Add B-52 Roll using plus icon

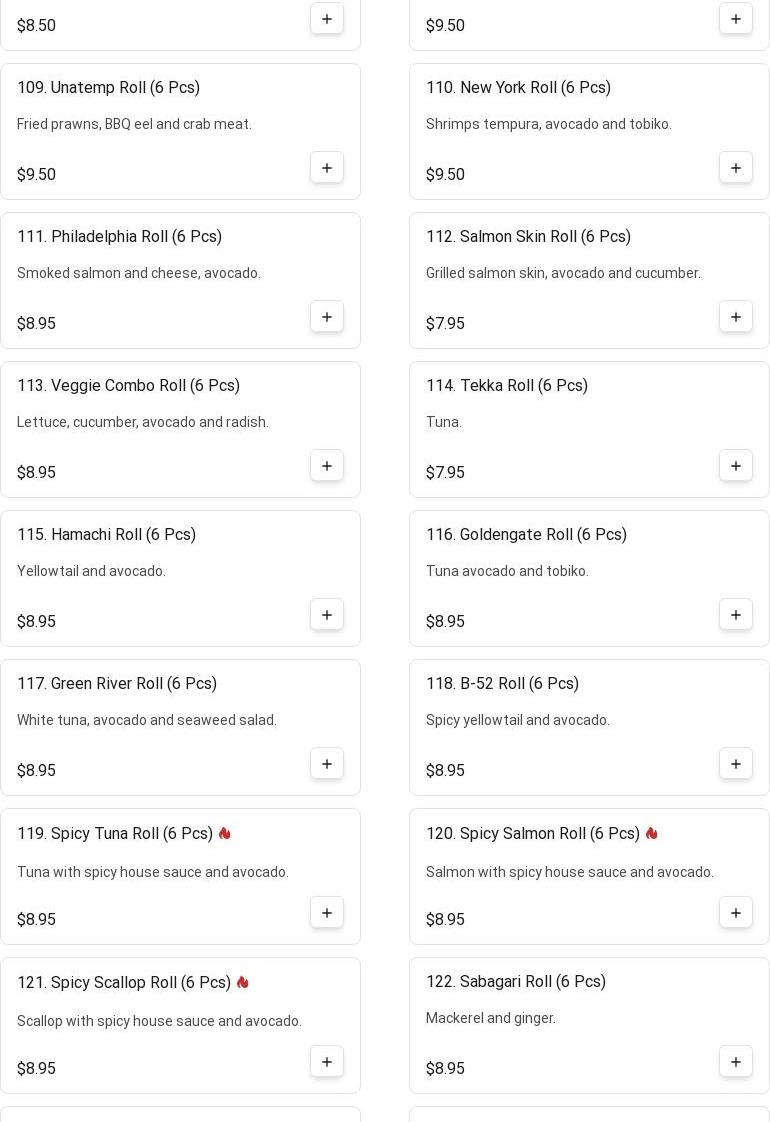click(736, 764)
